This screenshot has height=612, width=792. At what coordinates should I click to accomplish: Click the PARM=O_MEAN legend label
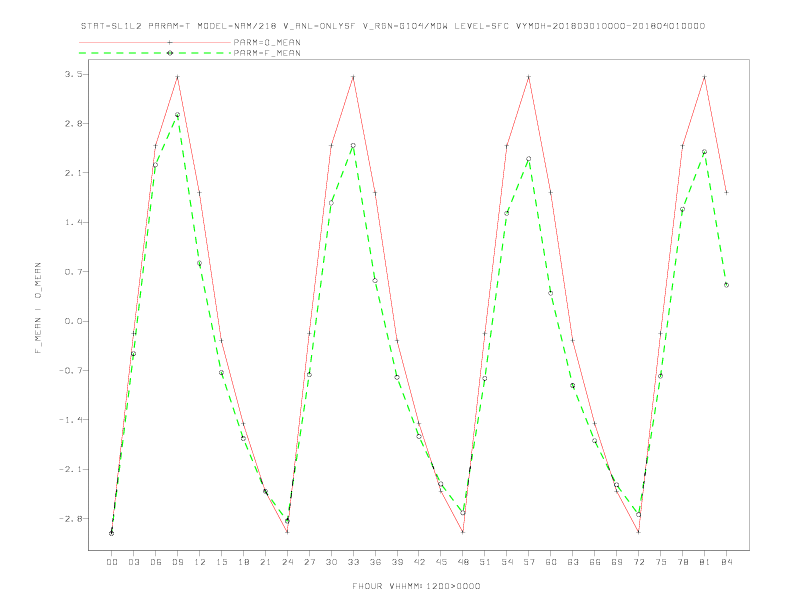(267, 42)
